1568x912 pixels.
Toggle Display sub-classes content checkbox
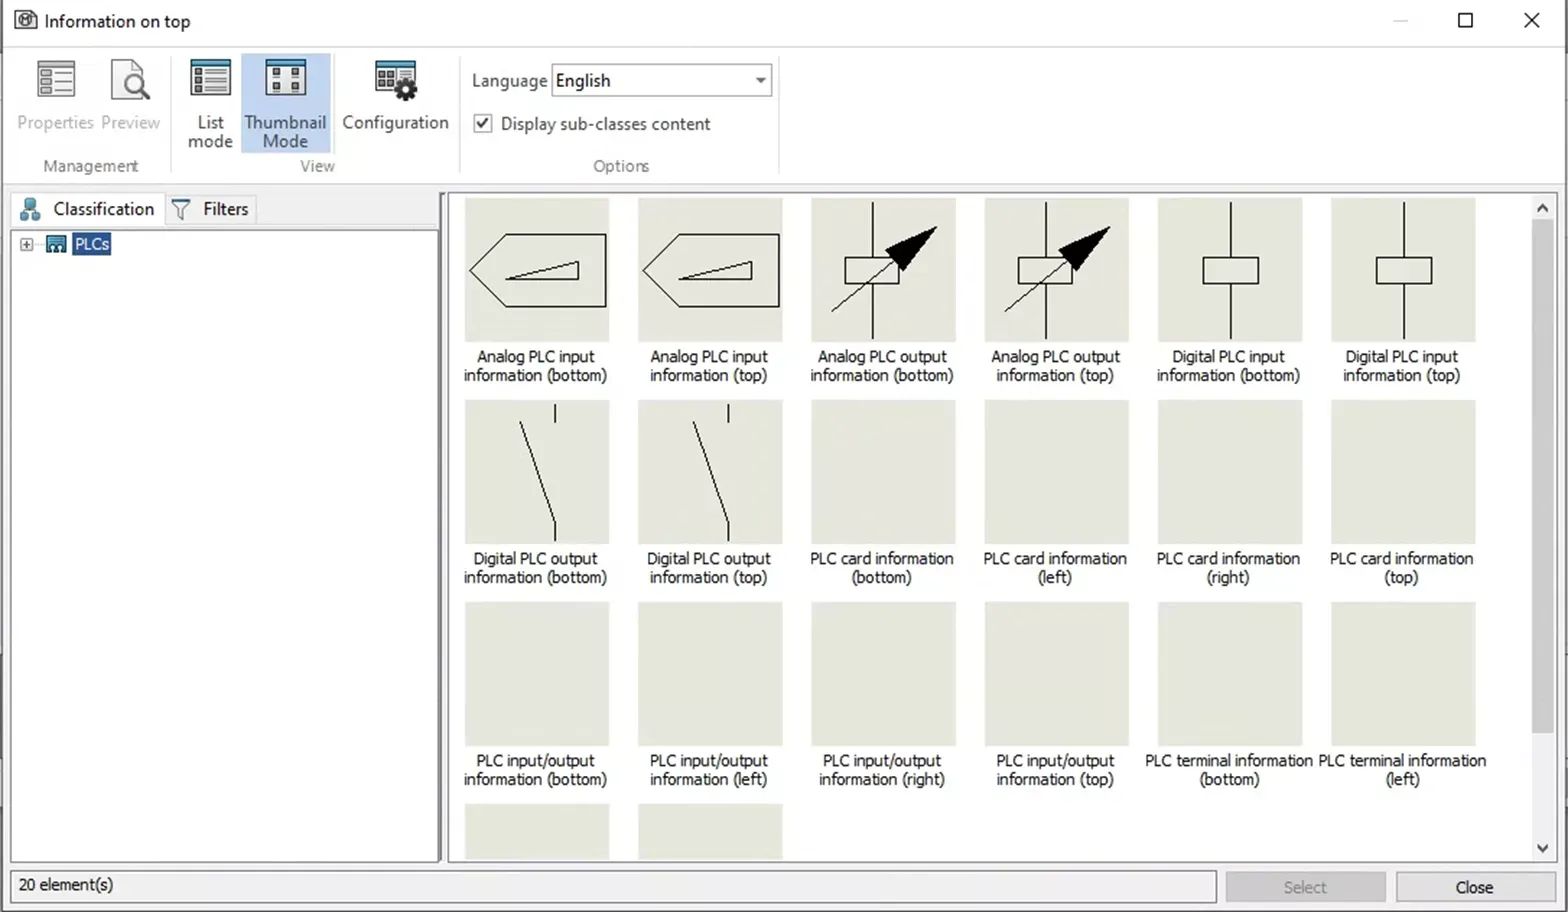[483, 123]
